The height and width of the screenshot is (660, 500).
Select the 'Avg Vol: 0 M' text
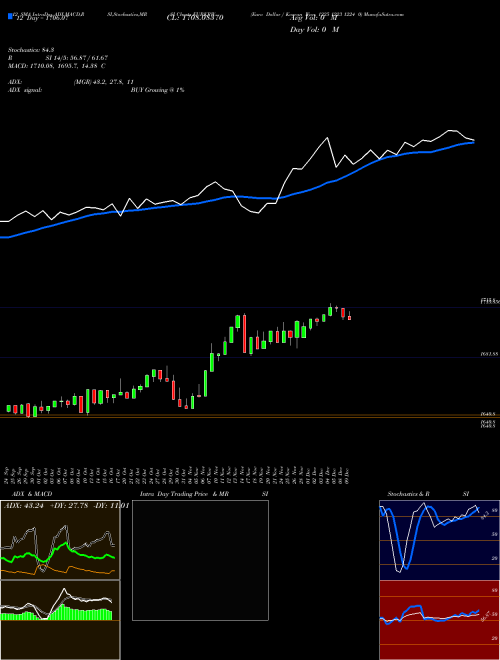[314, 18]
